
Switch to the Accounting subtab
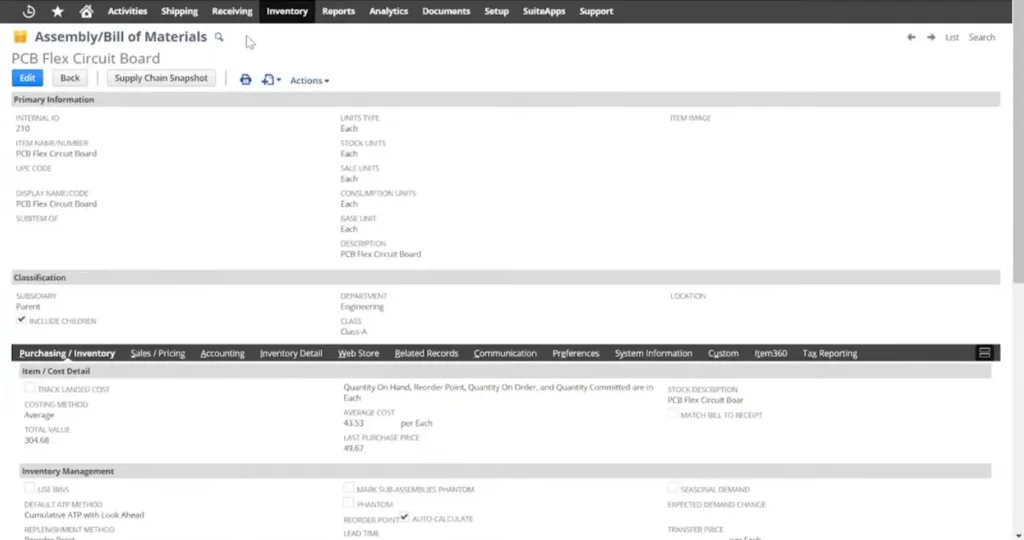222,353
